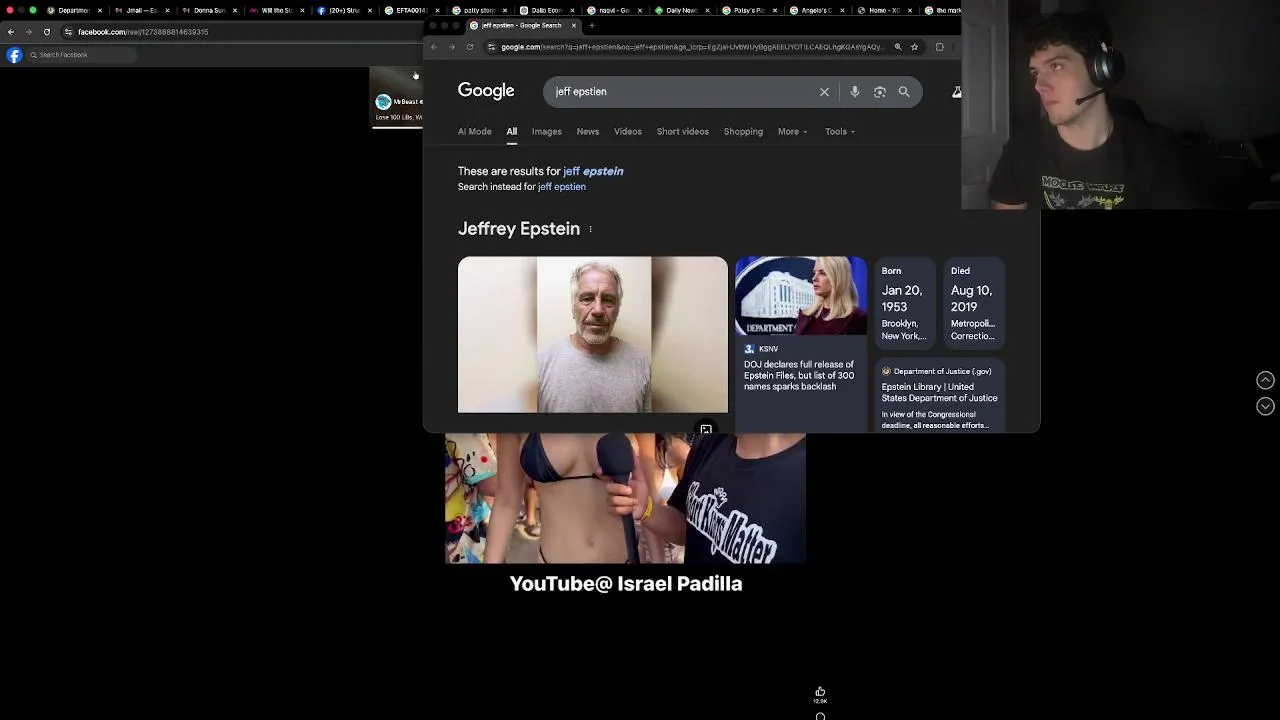
Task: Click the Facebook logo in the back window
Action: click(x=14, y=55)
